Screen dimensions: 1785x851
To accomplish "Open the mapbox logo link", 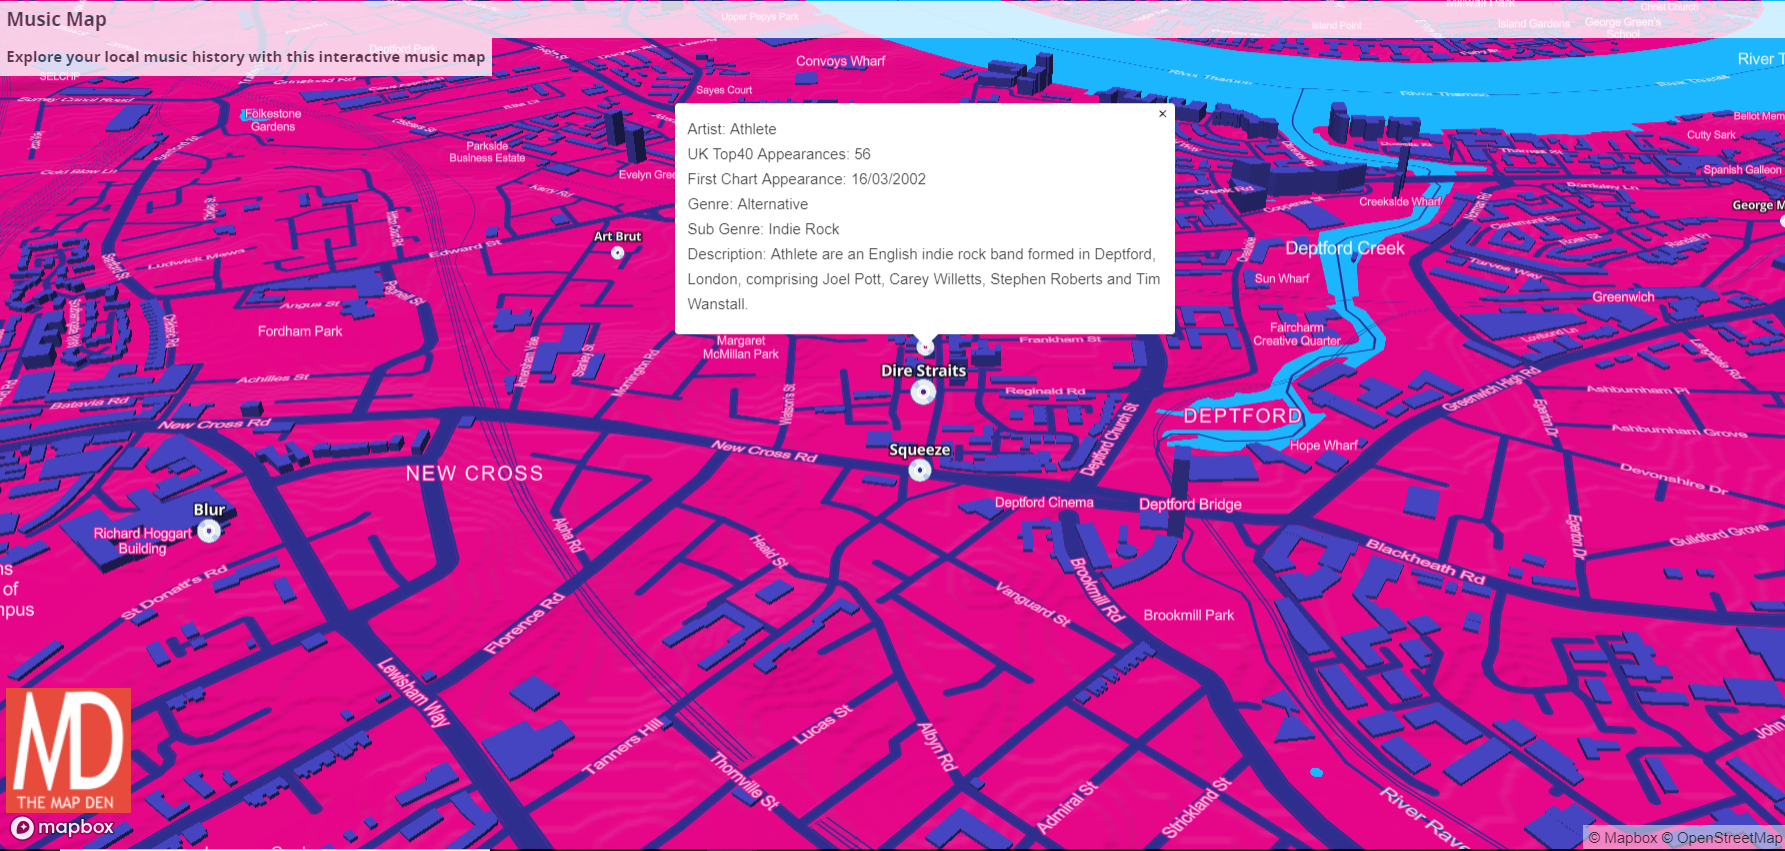I will tap(62, 828).
